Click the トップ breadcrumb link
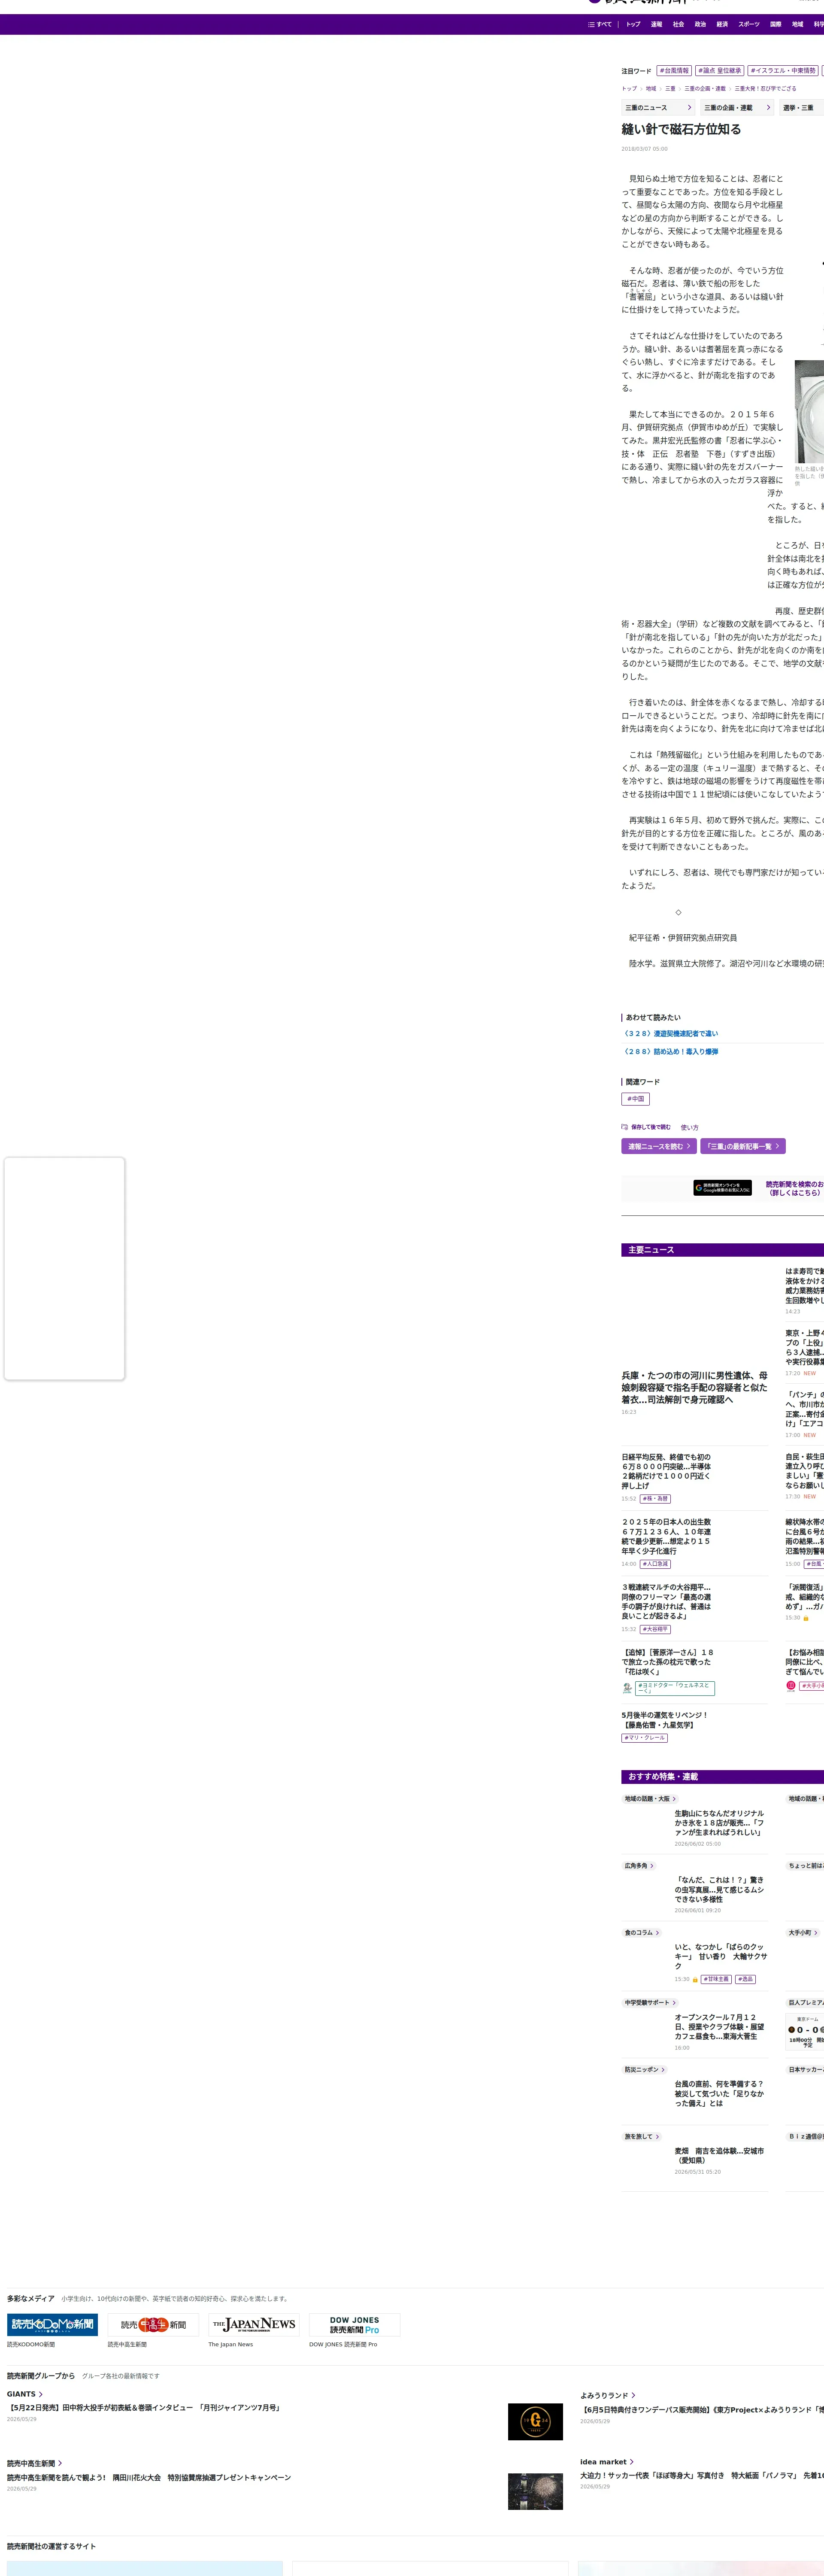The height and width of the screenshot is (2576, 824). [x=629, y=89]
